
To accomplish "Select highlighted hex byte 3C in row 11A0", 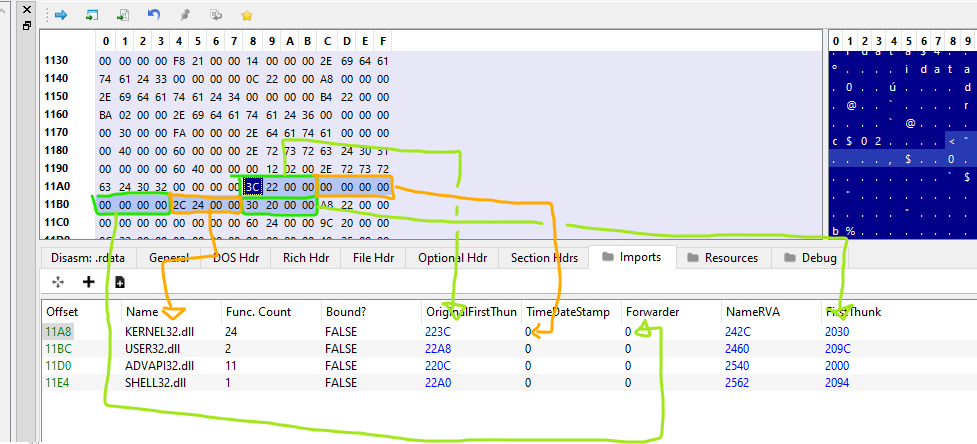I will (x=252, y=186).
